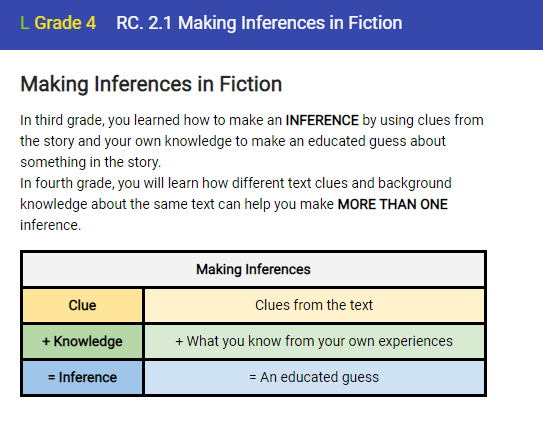This screenshot has width=543, height=432.
Task: Click What you know from your own experiences
Action: (x=314, y=342)
